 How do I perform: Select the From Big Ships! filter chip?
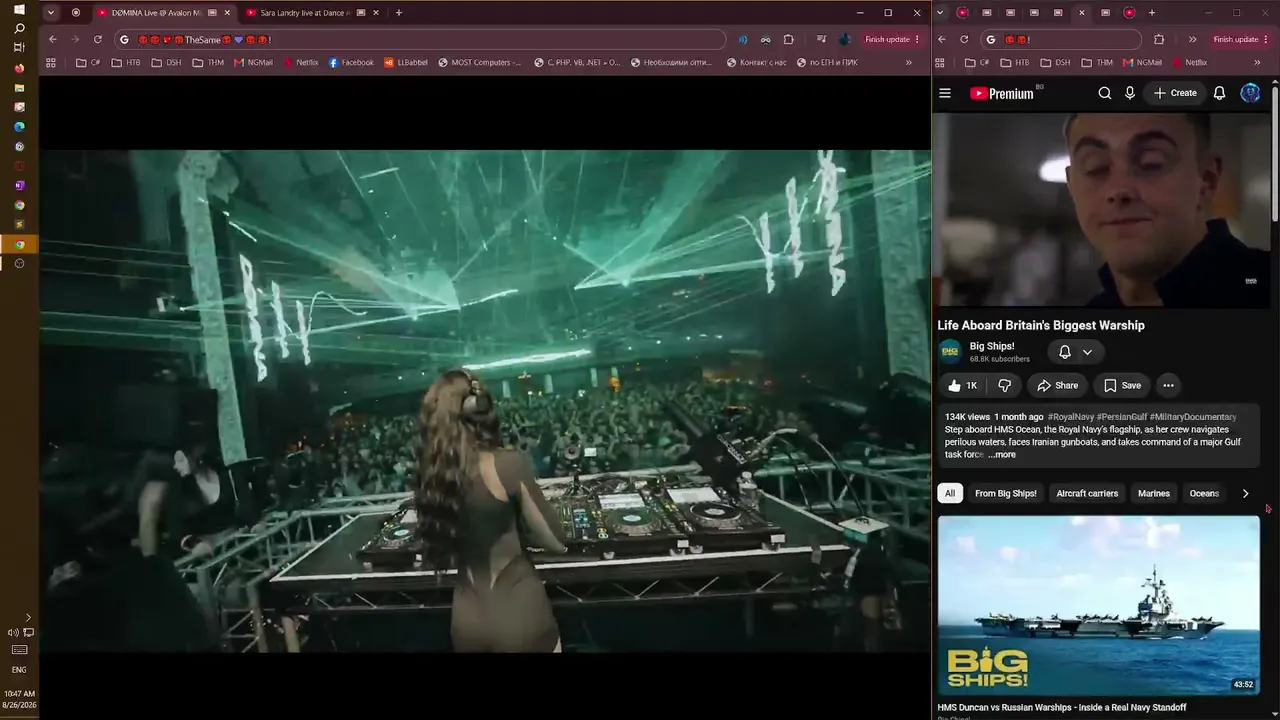point(1006,493)
